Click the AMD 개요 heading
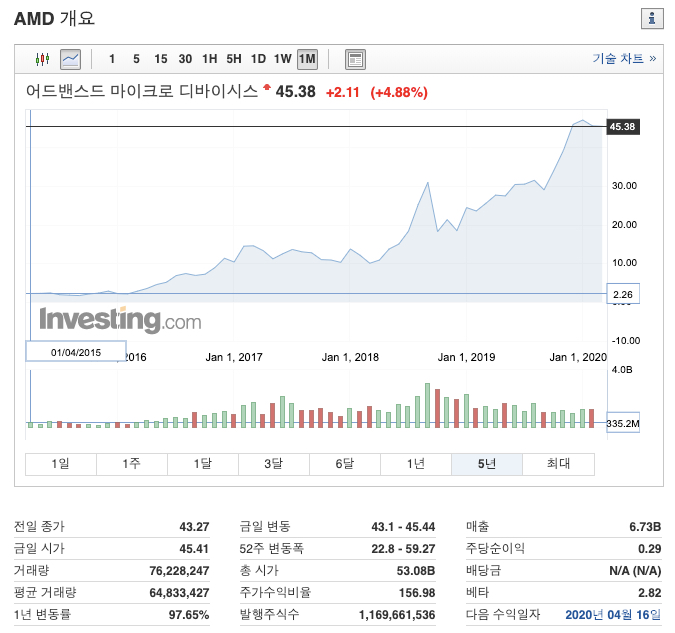 (x=54, y=19)
